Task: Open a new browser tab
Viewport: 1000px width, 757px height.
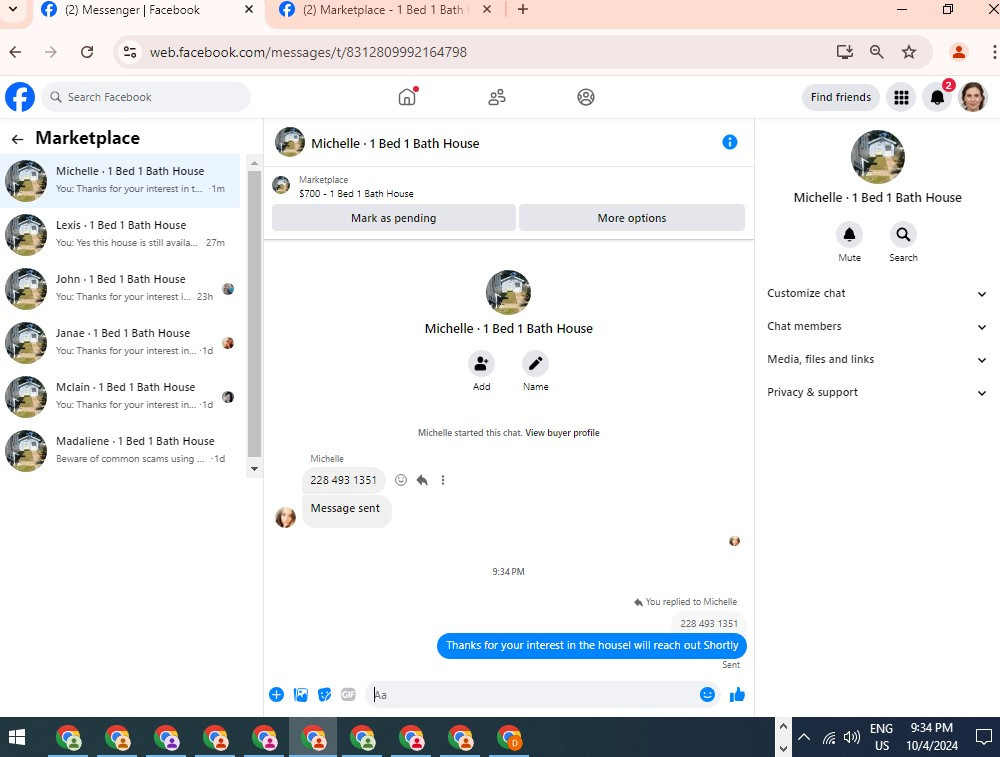Action: (x=523, y=10)
